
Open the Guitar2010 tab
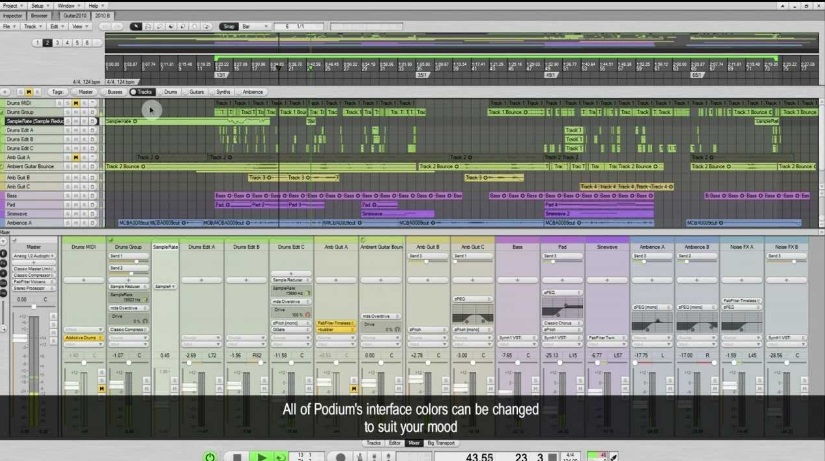coord(75,16)
